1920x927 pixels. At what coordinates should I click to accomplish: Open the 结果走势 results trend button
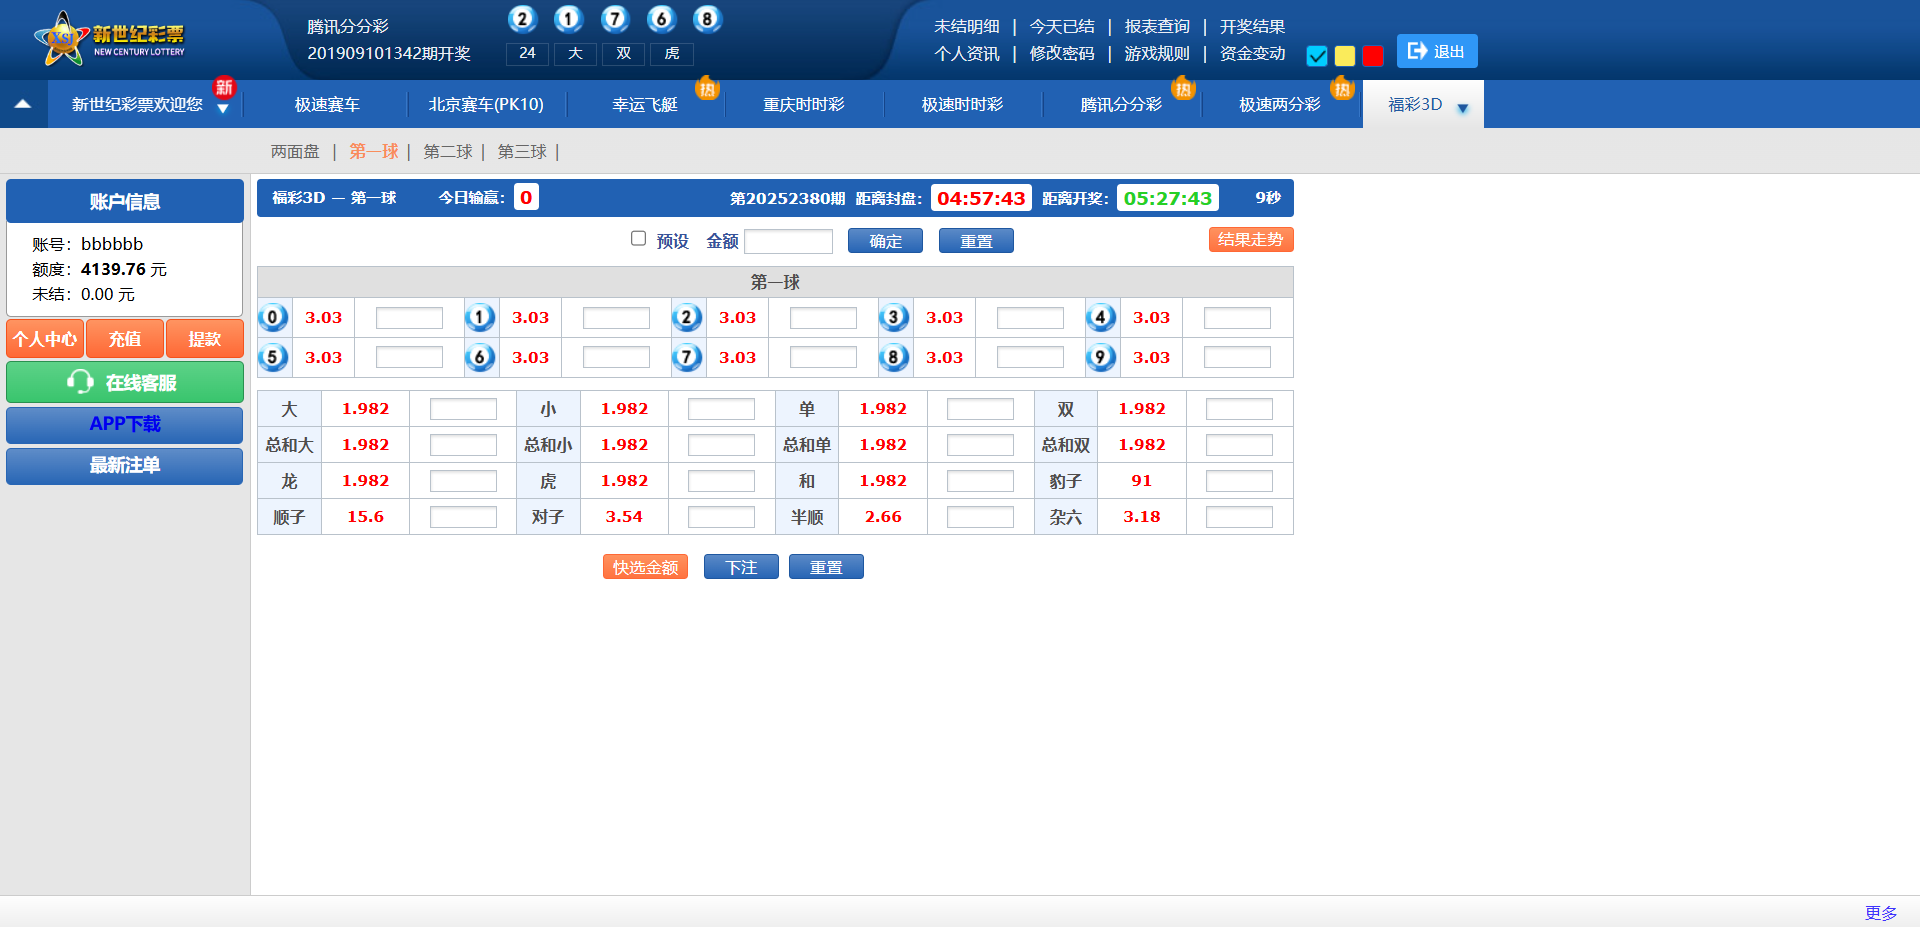click(1250, 240)
